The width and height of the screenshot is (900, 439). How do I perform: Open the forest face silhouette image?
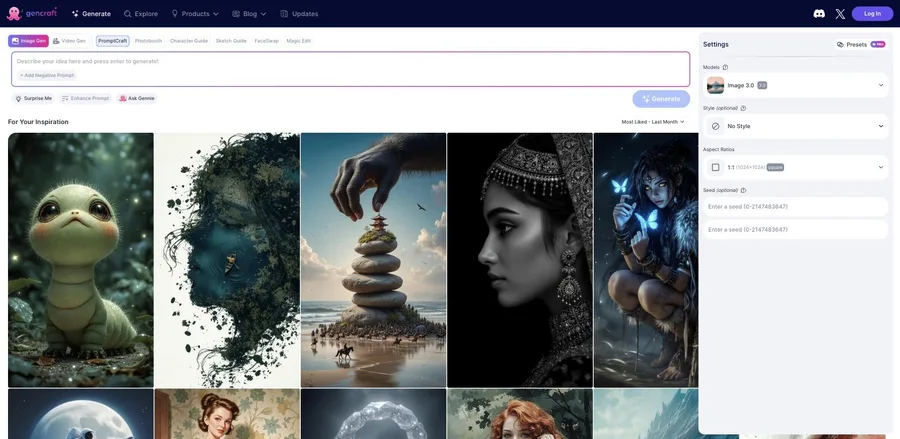227,260
